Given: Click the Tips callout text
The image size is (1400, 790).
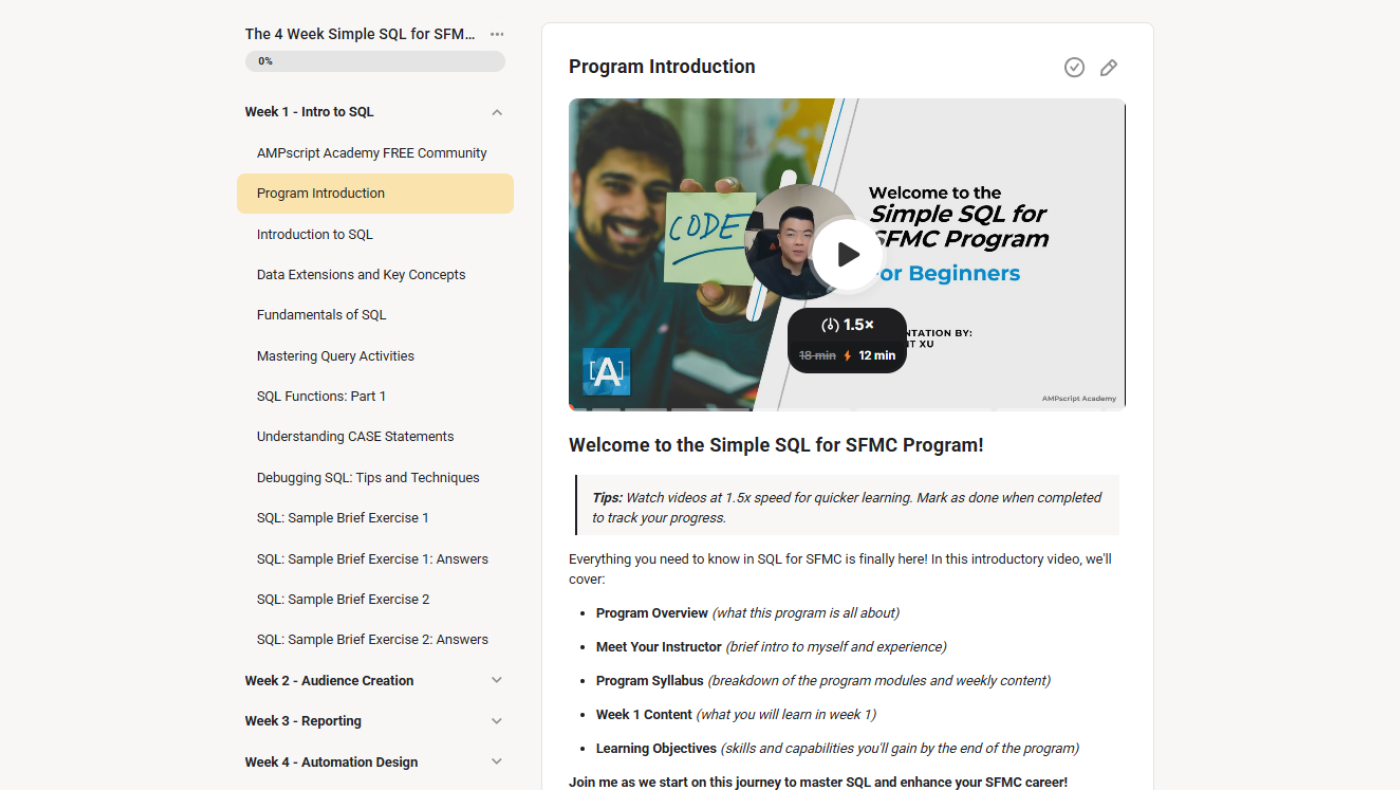Looking at the screenshot, I should [847, 506].
